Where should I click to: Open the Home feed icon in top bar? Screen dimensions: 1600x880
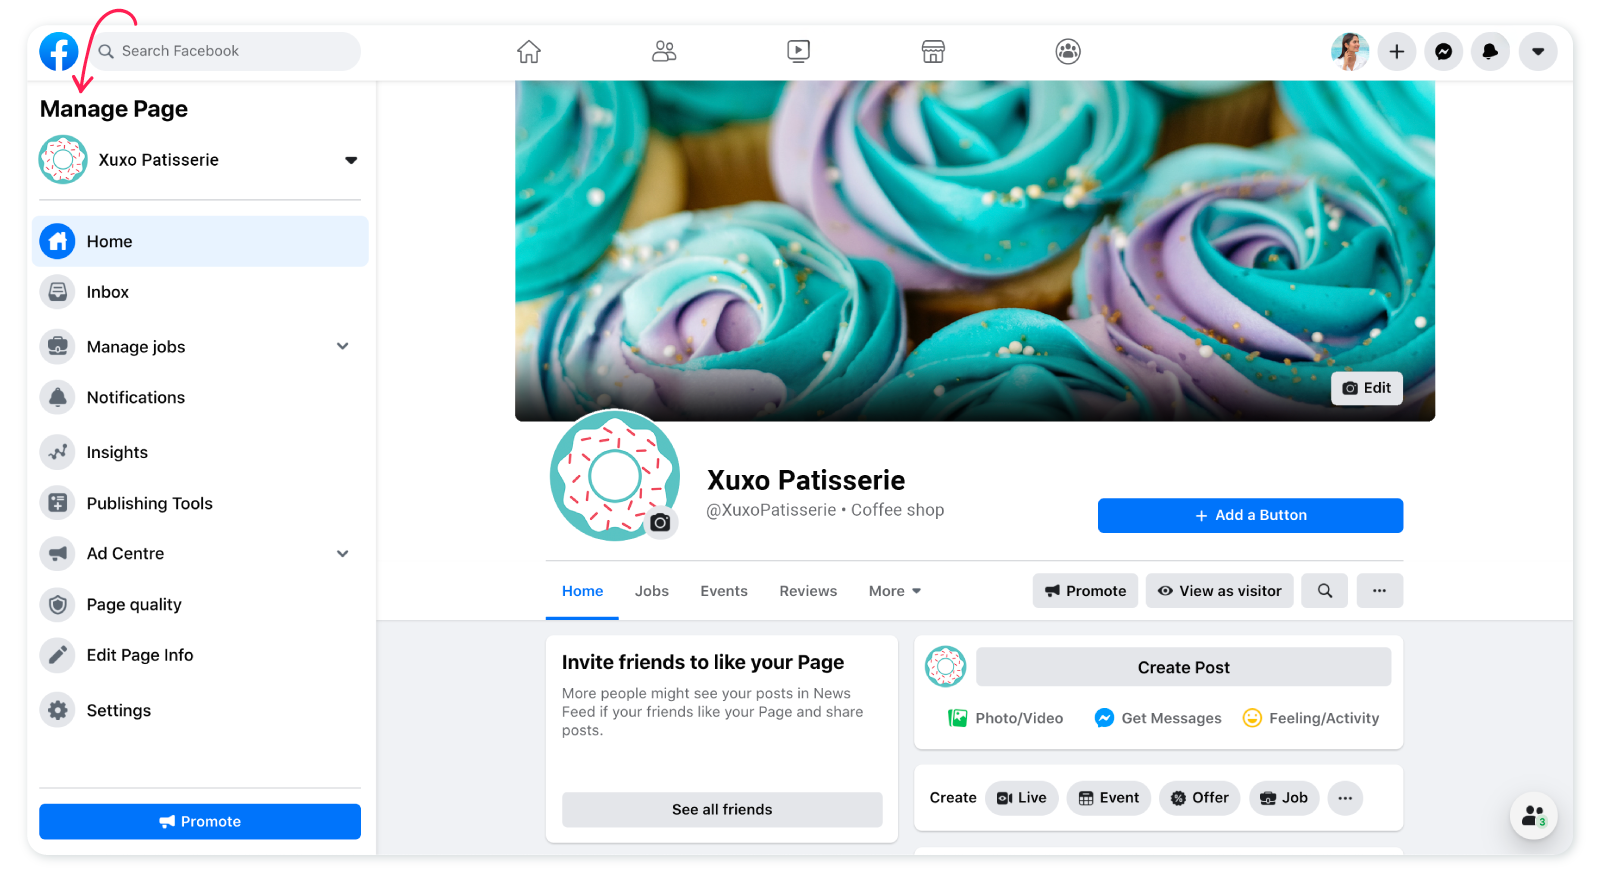coord(529,51)
